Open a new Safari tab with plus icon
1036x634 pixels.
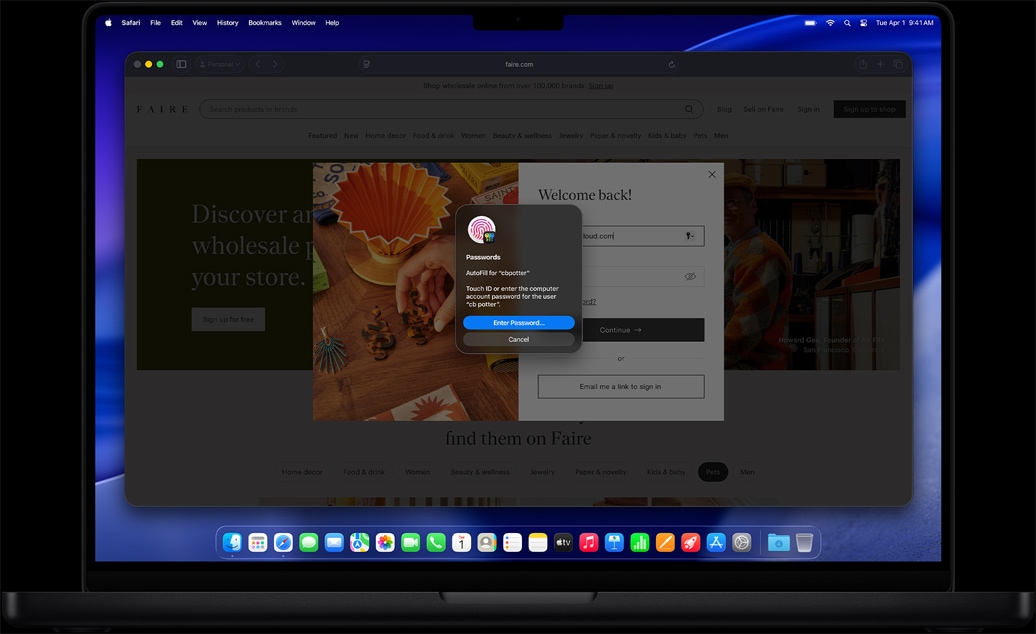click(x=879, y=63)
